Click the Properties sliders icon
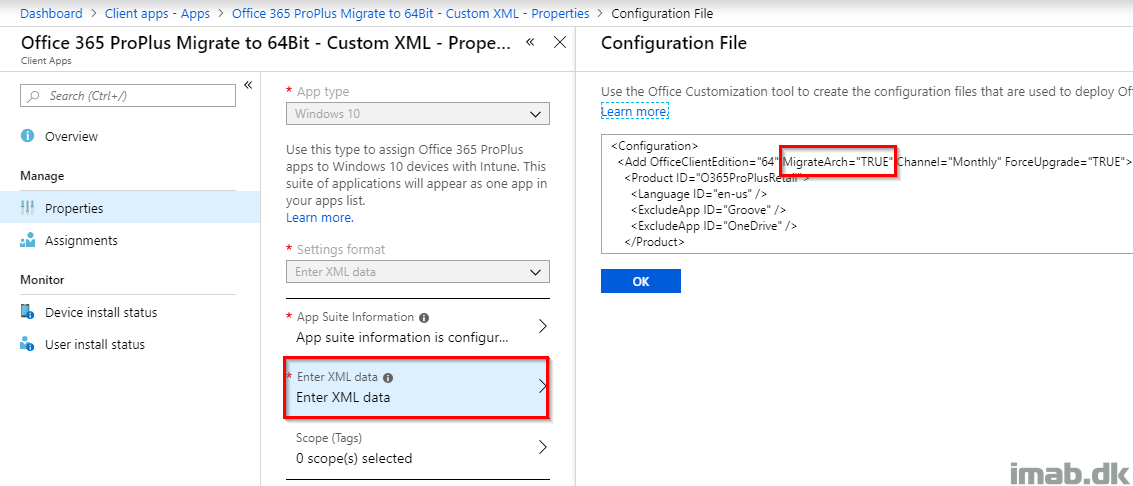Screen dimensions: 1133x486 click(27, 208)
